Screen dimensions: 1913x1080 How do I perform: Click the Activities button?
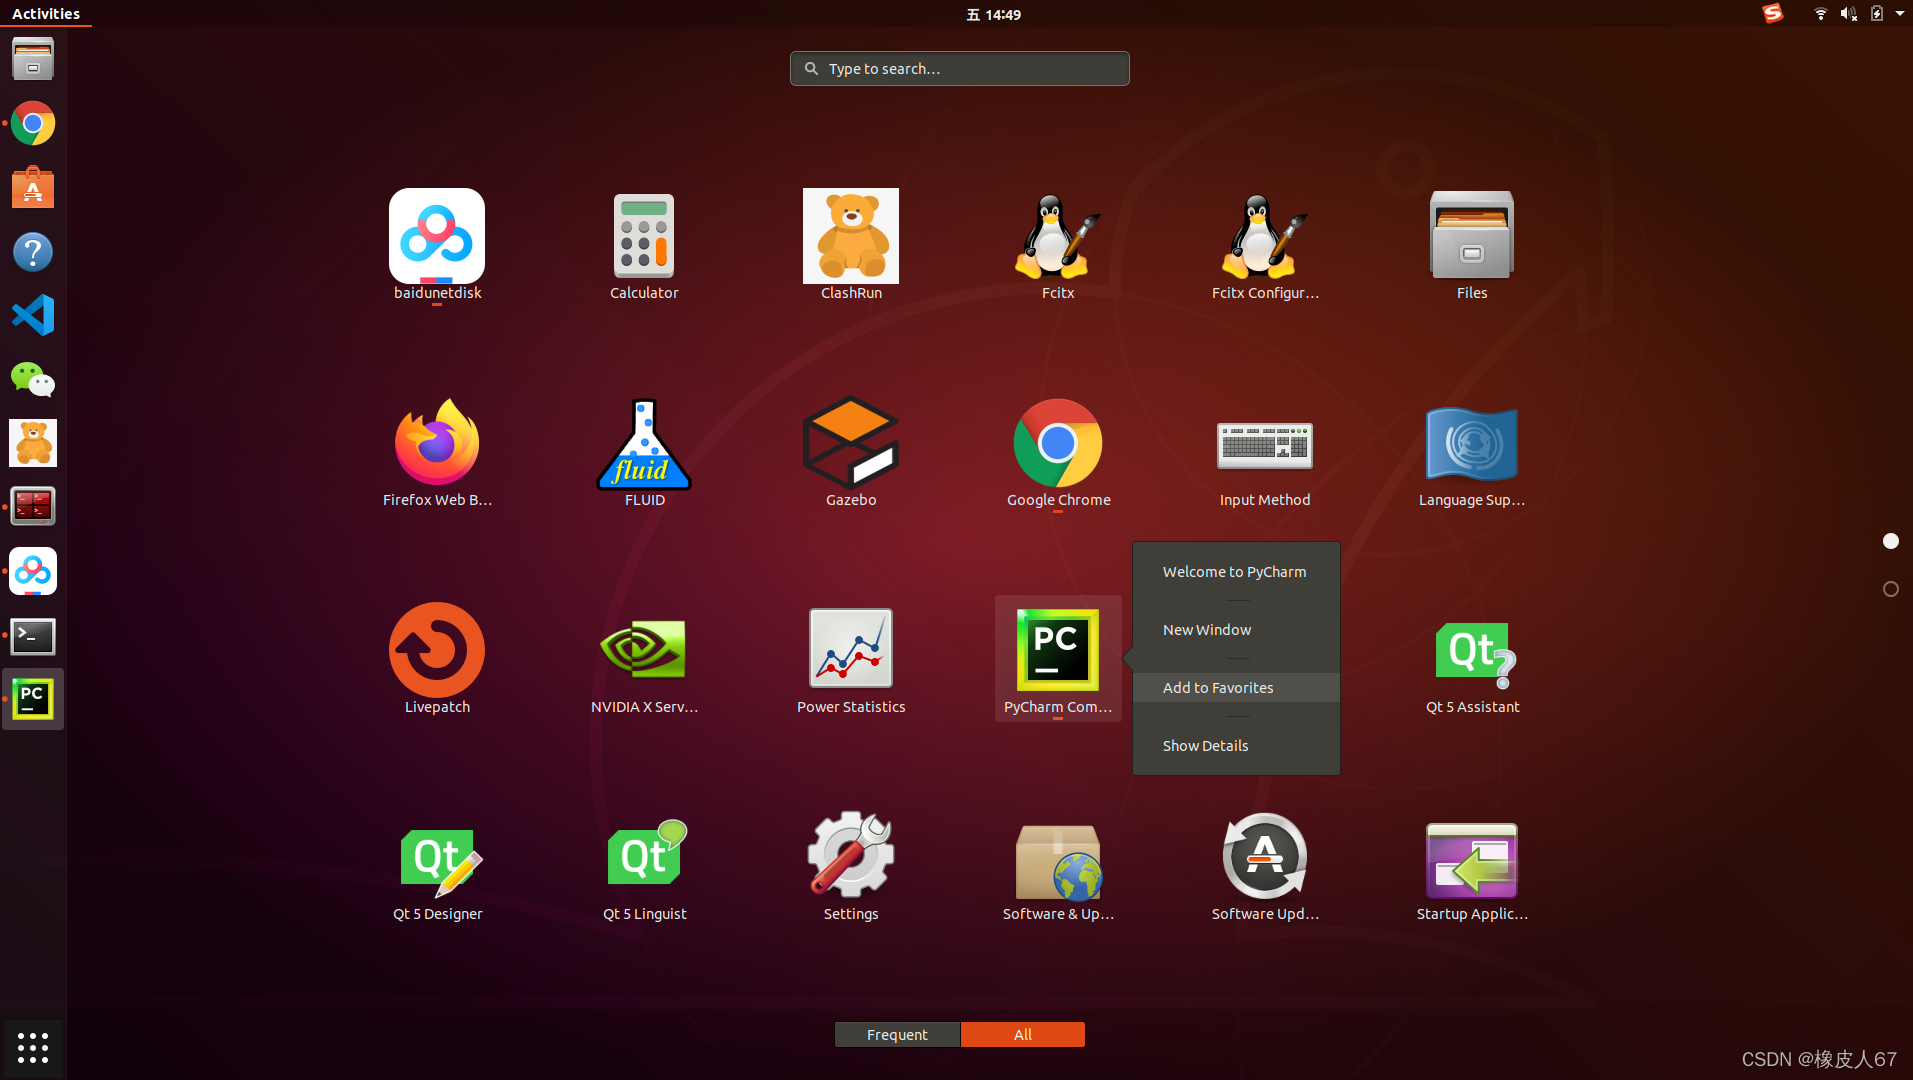46,14
